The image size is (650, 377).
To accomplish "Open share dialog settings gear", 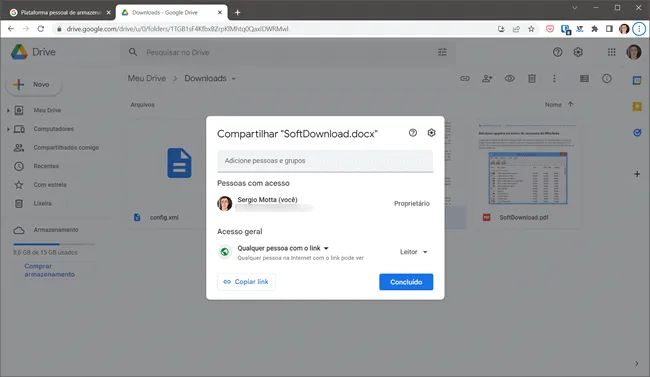I will tap(431, 133).
